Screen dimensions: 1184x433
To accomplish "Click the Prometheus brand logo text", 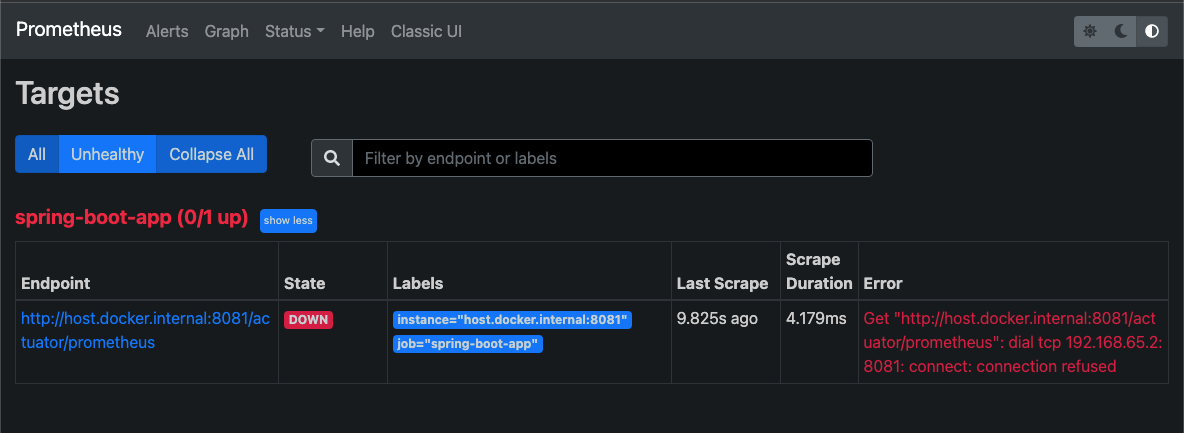I will pyautogui.click(x=69, y=30).
